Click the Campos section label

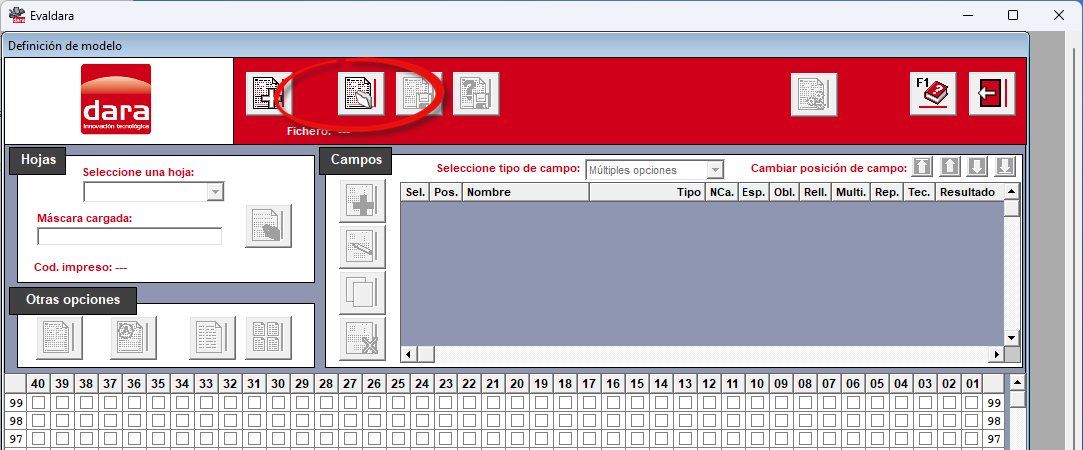tap(356, 159)
